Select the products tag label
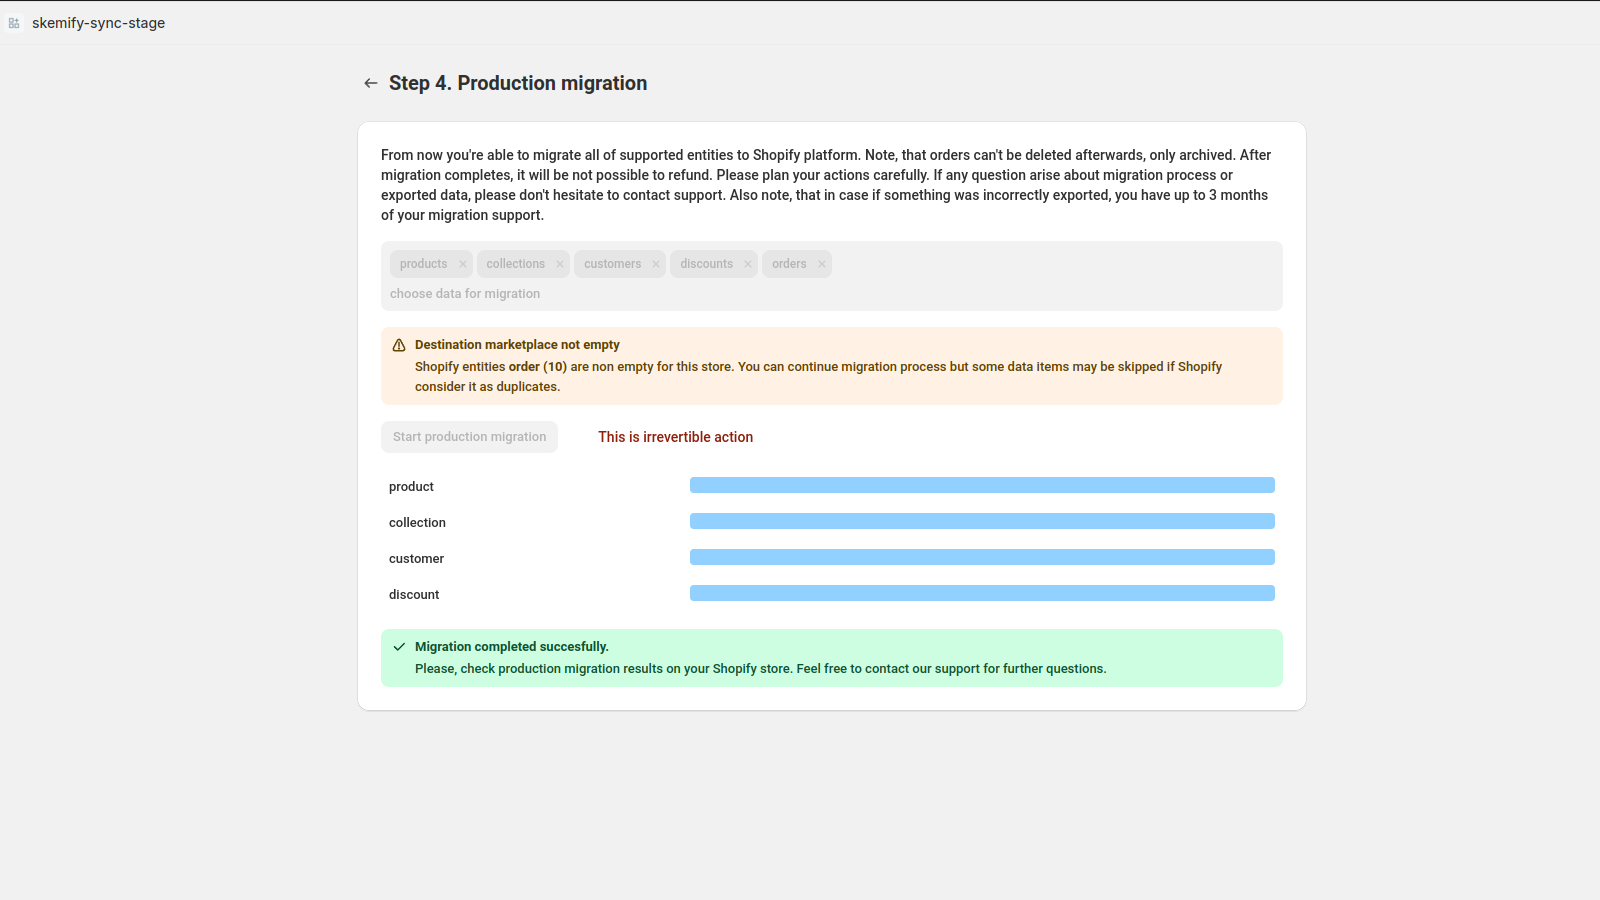The image size is (1600, 900). click(424, 264)
